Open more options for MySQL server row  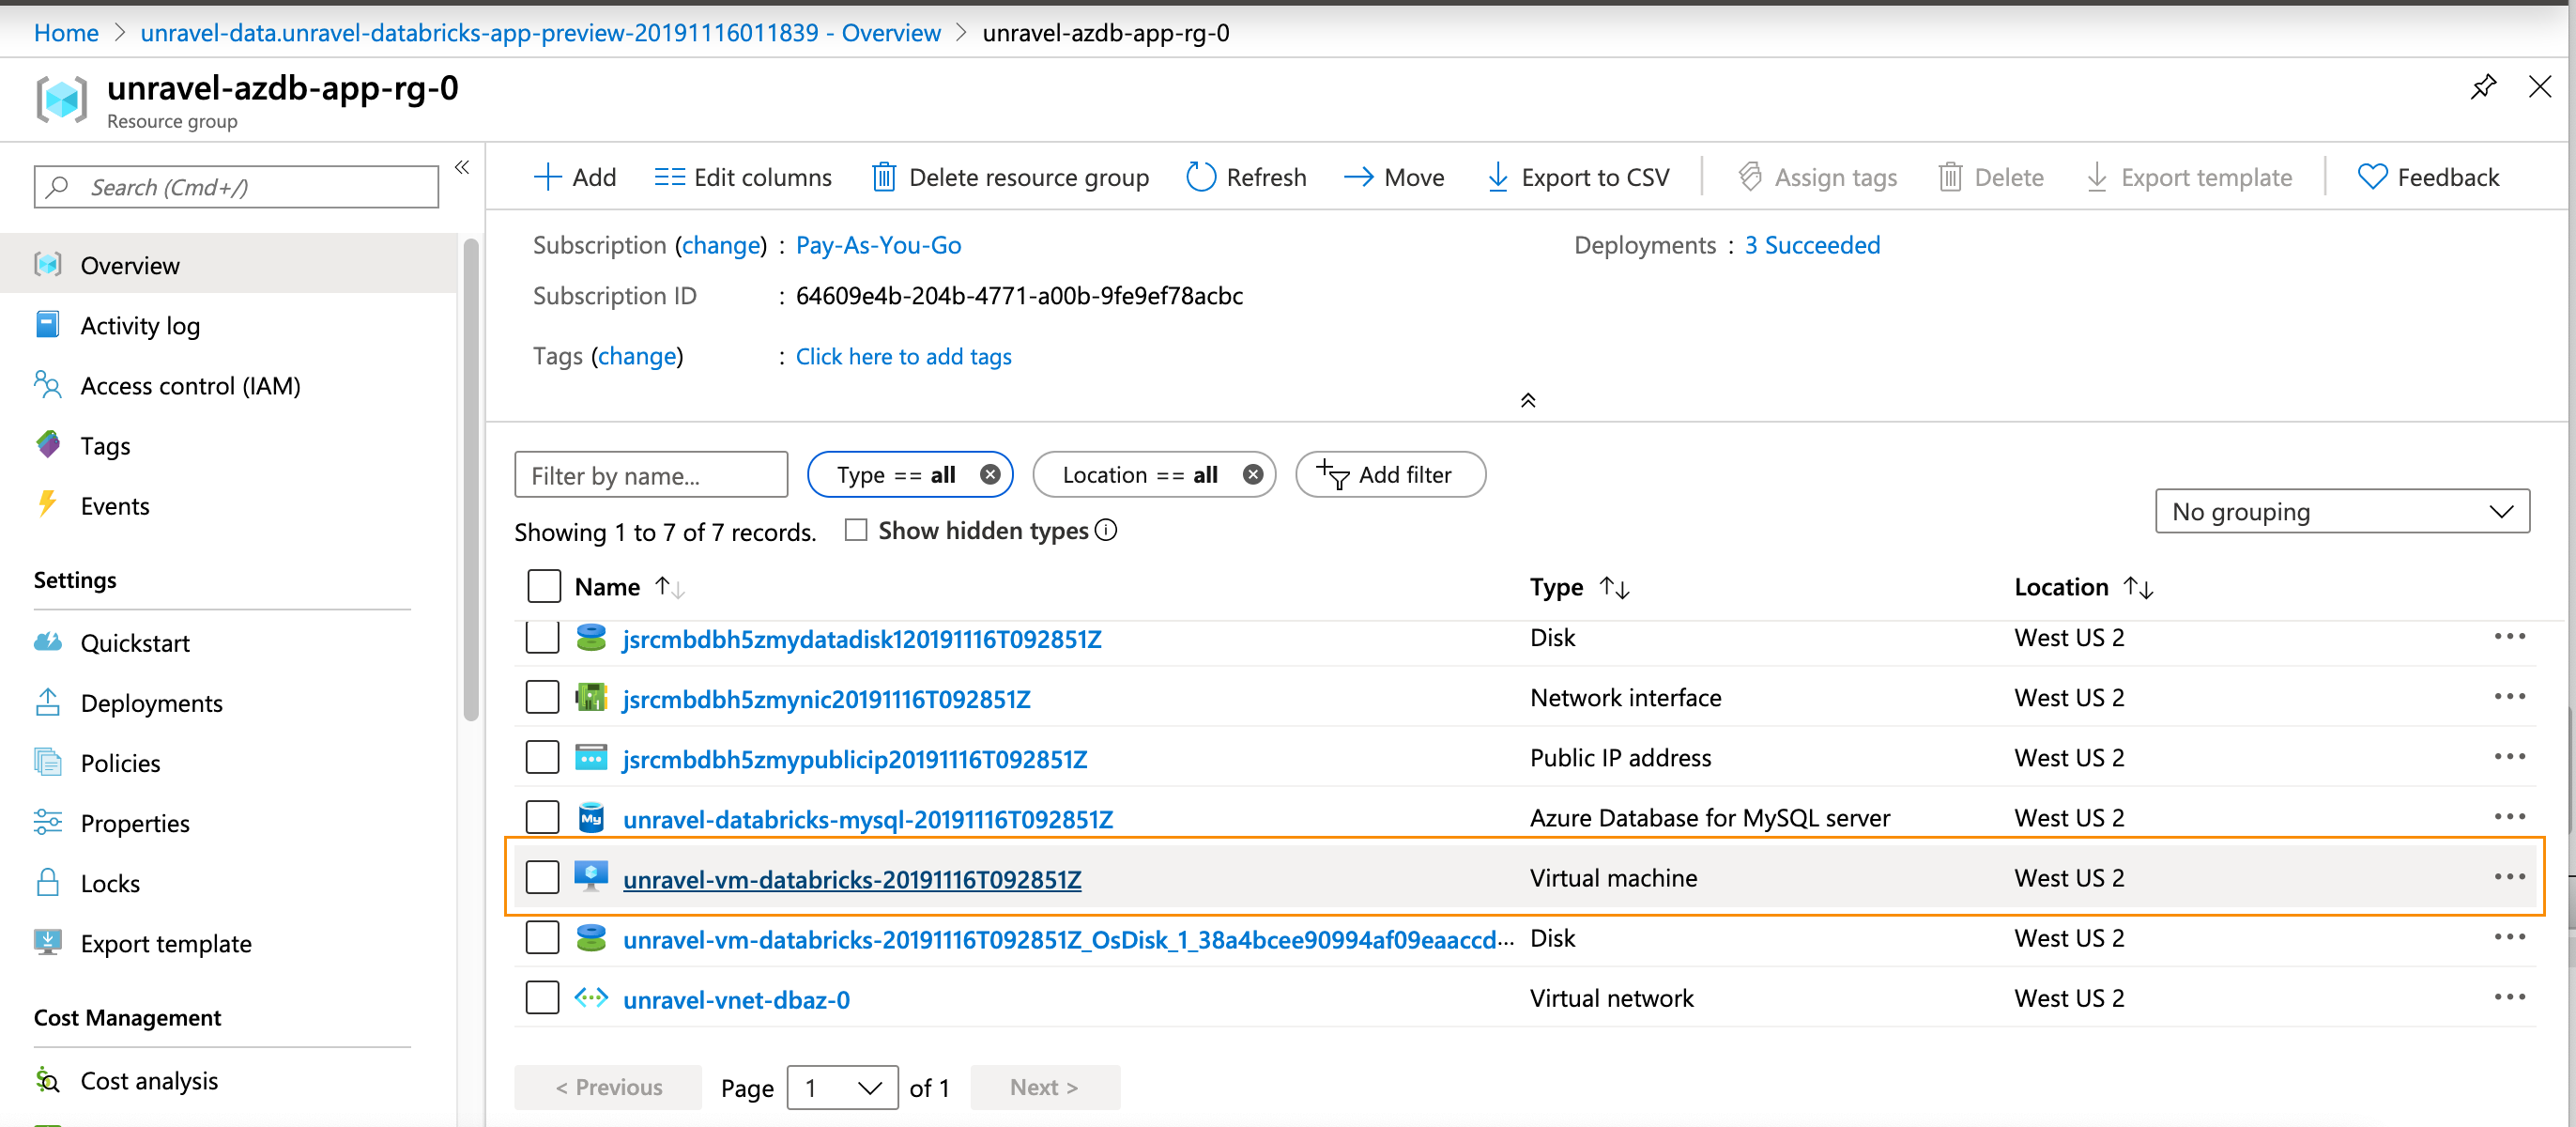point(2510,817)
